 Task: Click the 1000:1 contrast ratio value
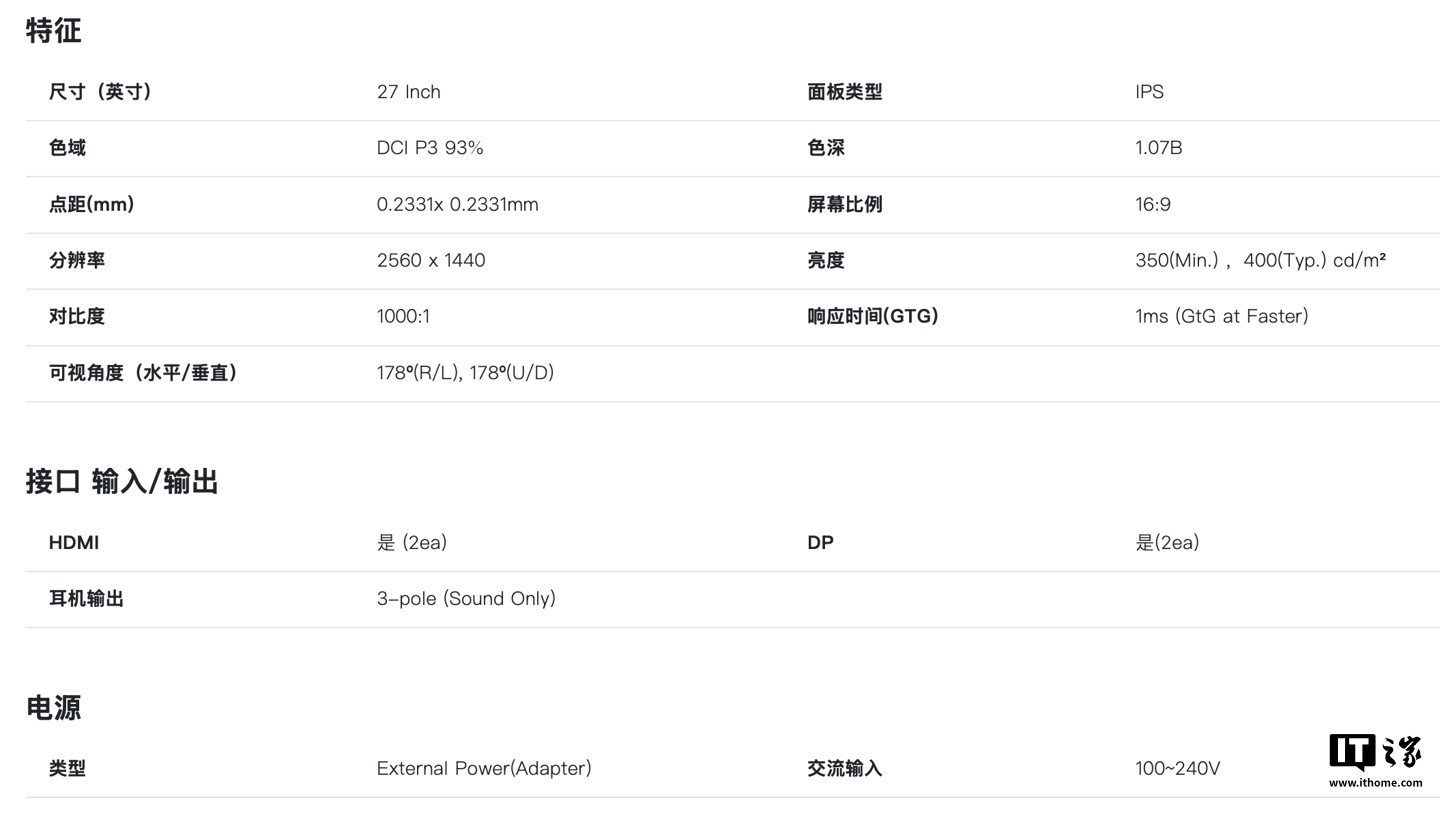point(403,316)
